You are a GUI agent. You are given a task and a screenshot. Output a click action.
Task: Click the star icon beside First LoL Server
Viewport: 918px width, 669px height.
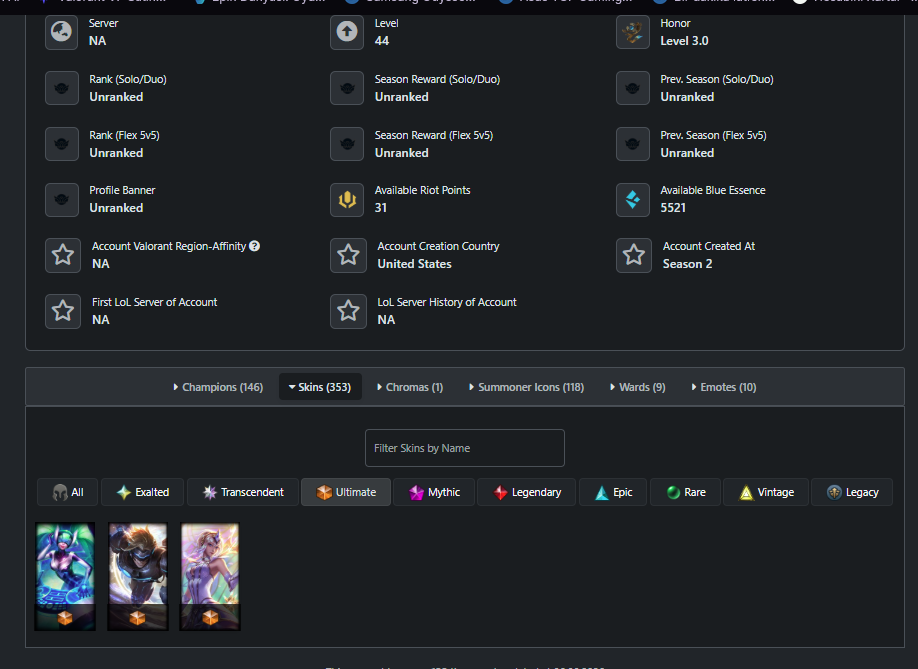63,311
